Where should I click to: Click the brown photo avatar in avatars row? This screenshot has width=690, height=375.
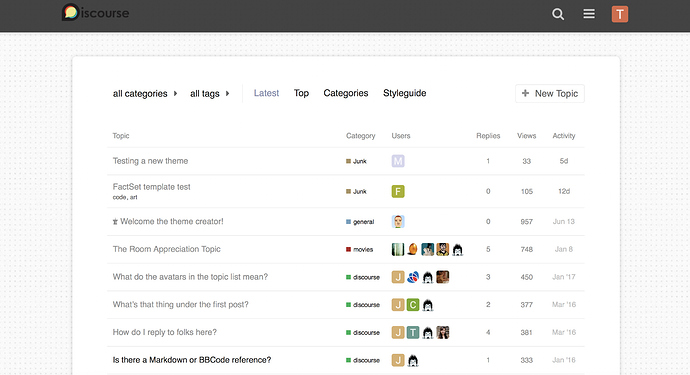[443, 277]
